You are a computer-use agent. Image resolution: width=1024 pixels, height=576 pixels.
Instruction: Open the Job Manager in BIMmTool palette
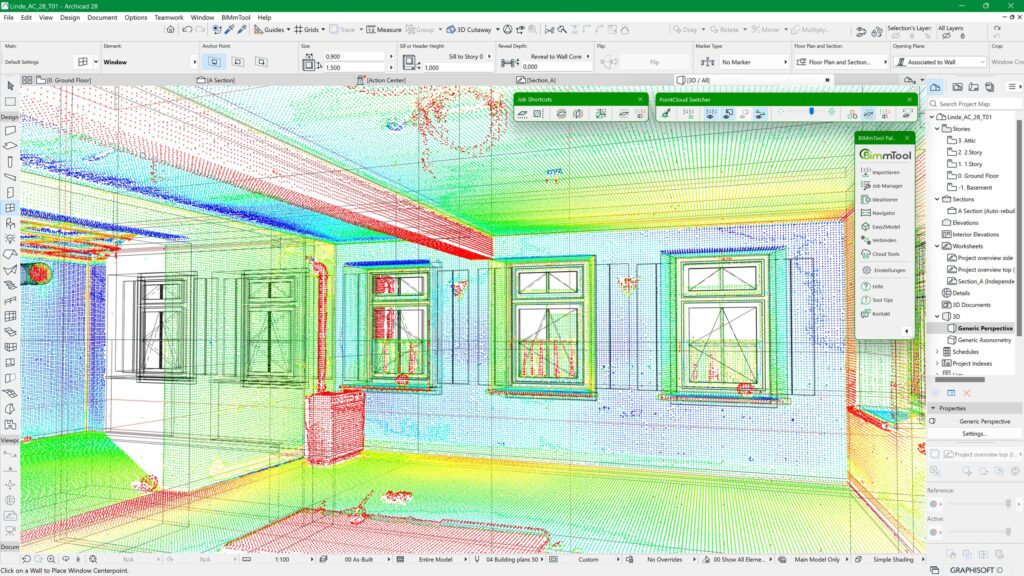coord(884,187)
